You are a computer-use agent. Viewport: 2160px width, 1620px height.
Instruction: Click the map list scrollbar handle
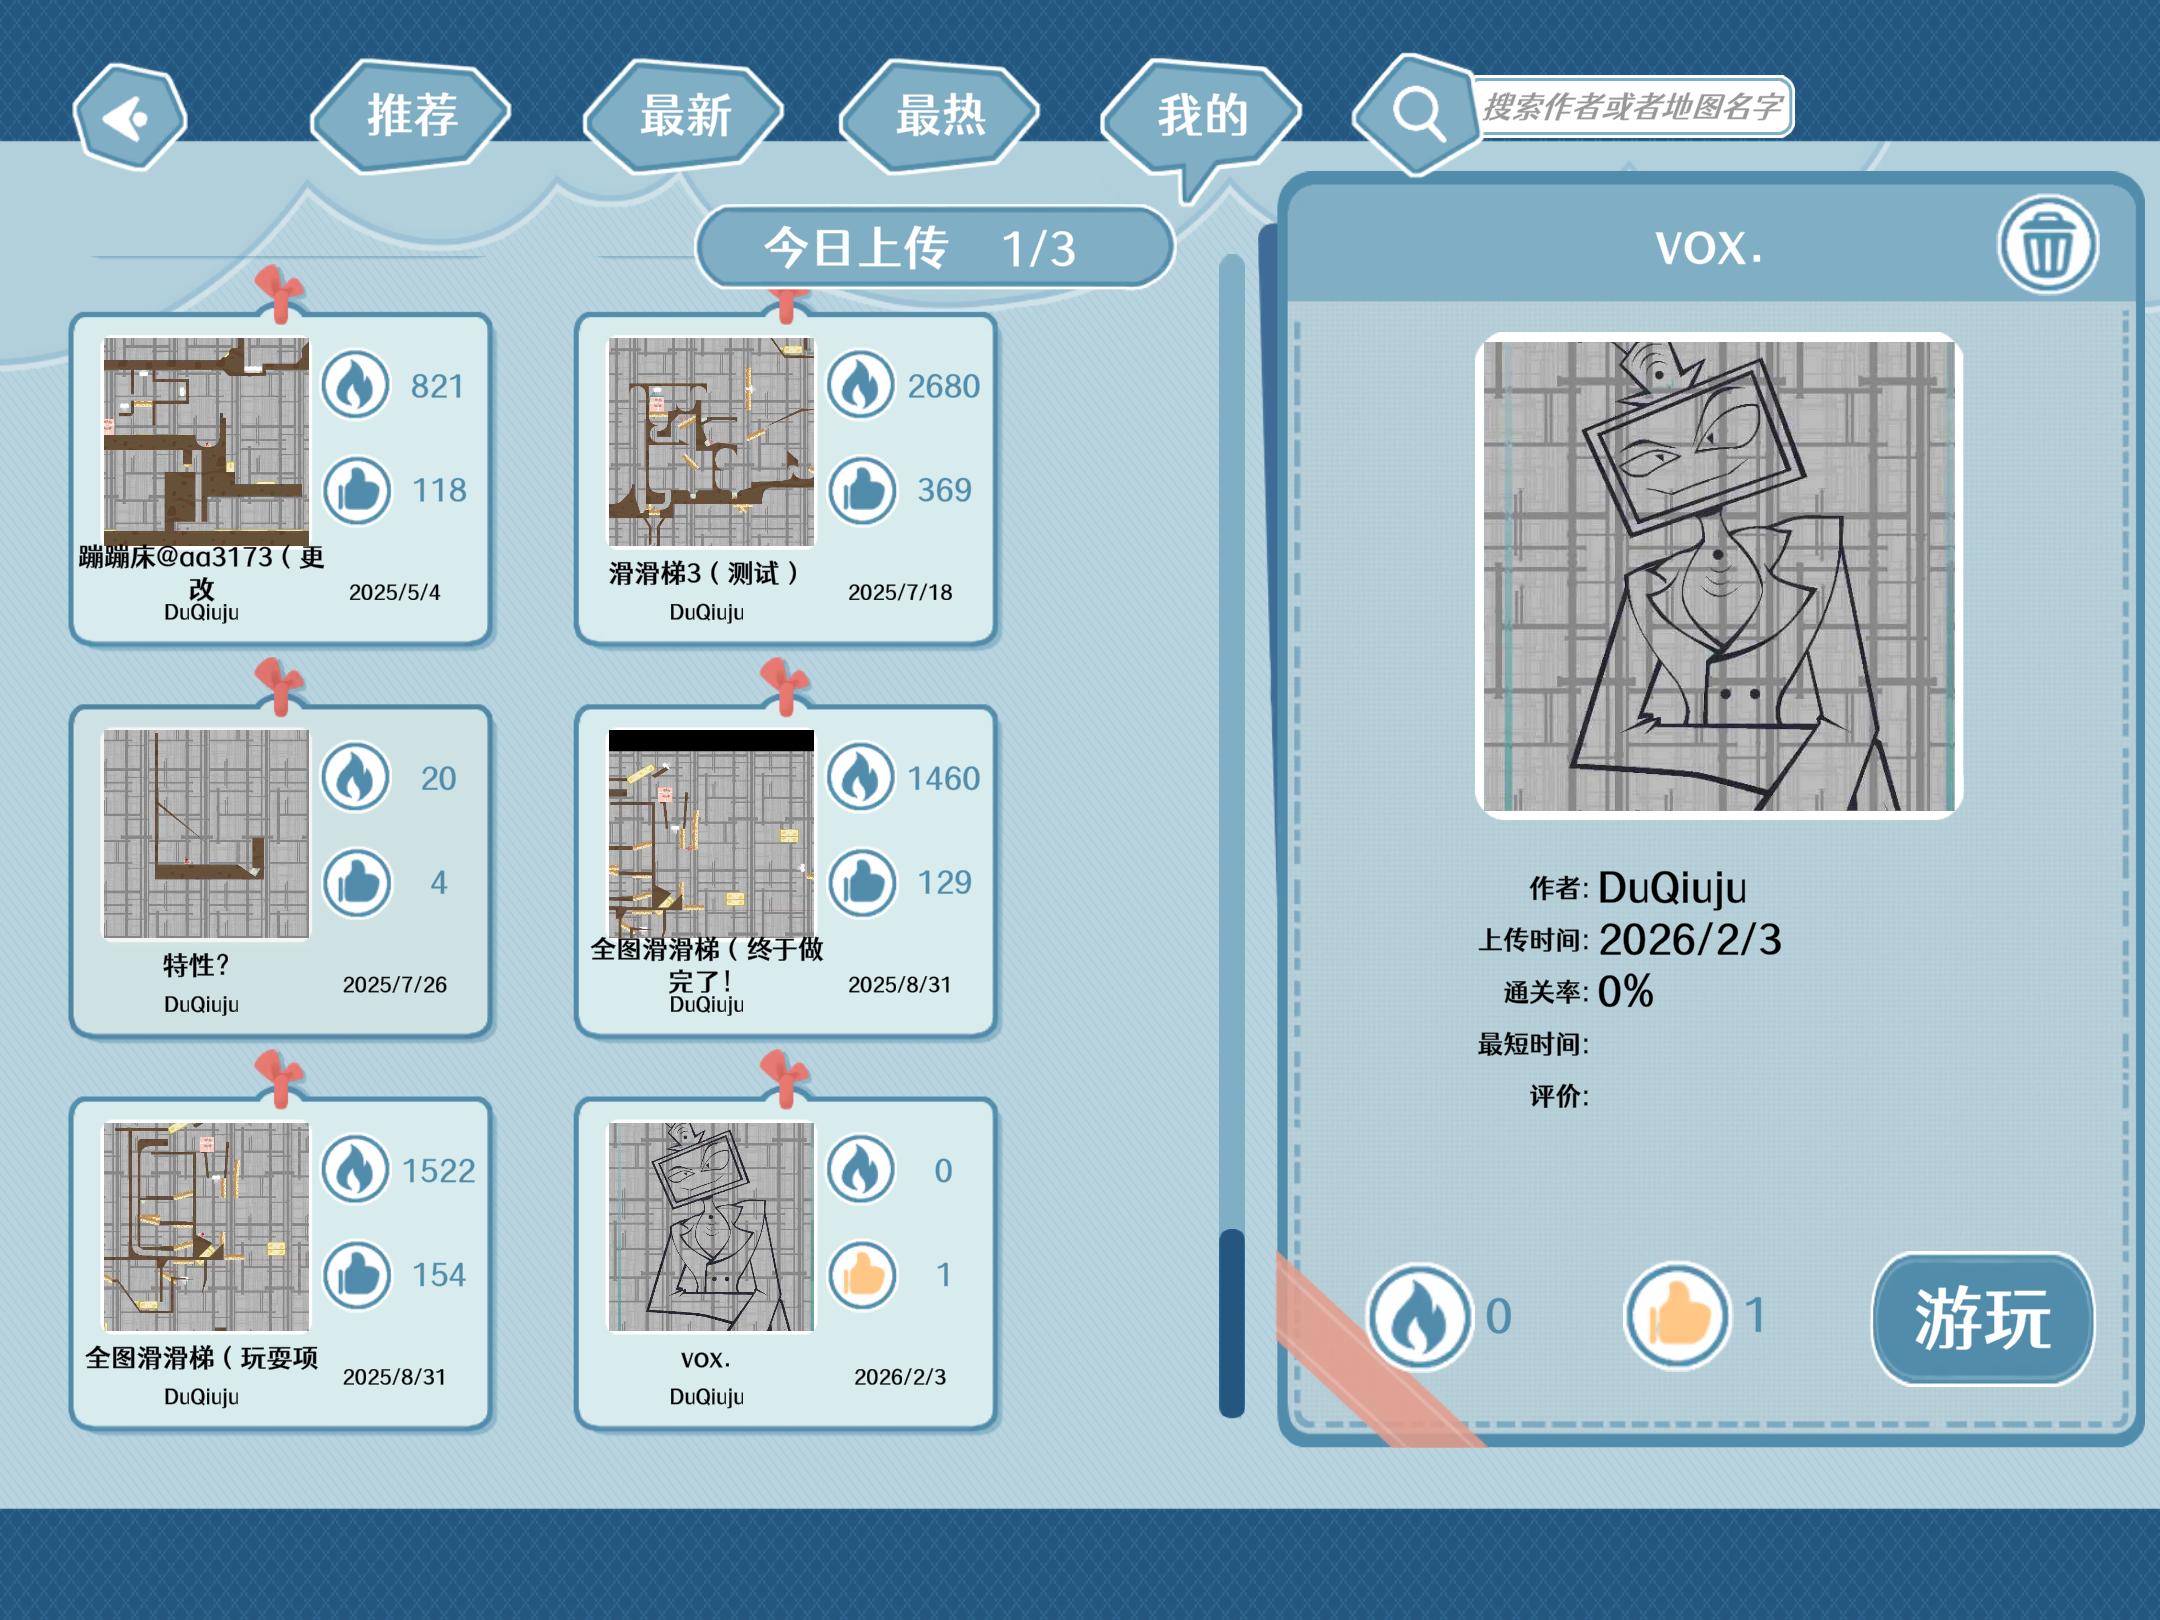pos(1232,1320)
